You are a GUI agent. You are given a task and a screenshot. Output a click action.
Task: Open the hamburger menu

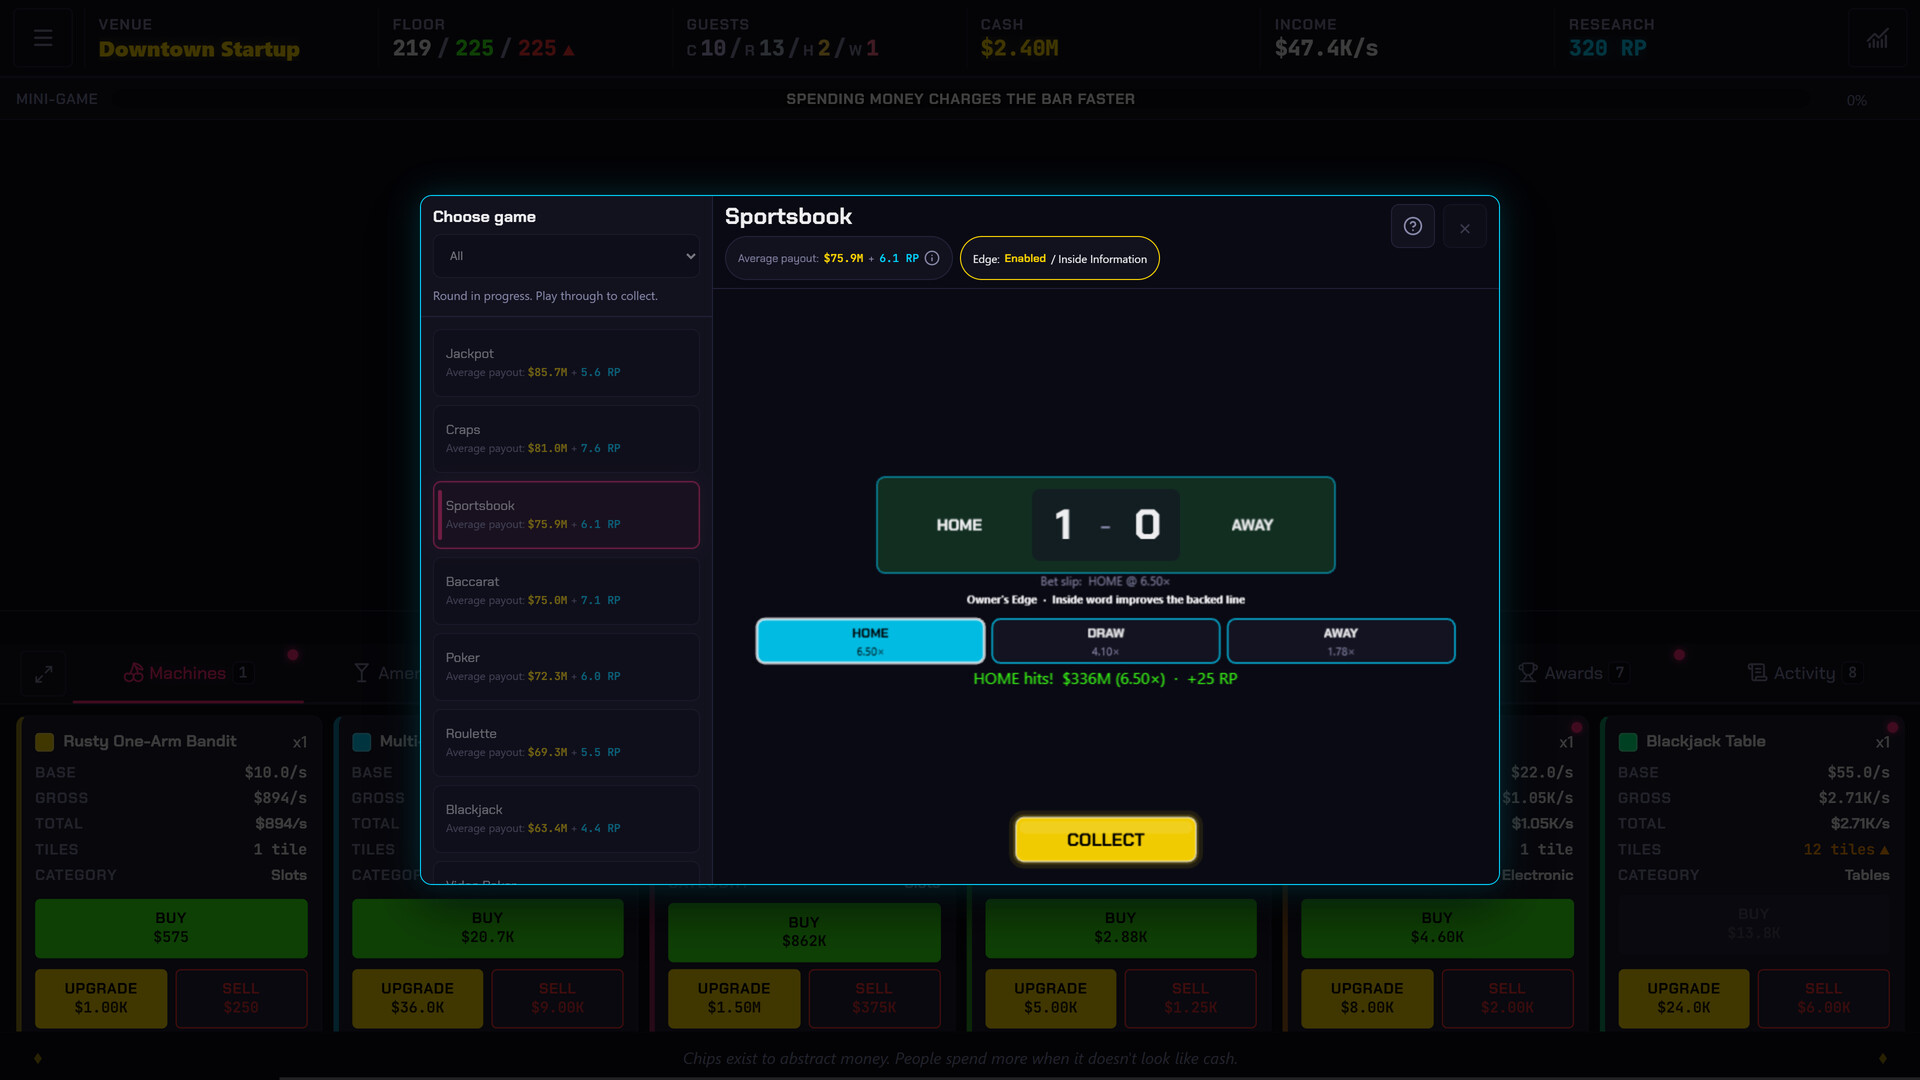pos(42,38)
